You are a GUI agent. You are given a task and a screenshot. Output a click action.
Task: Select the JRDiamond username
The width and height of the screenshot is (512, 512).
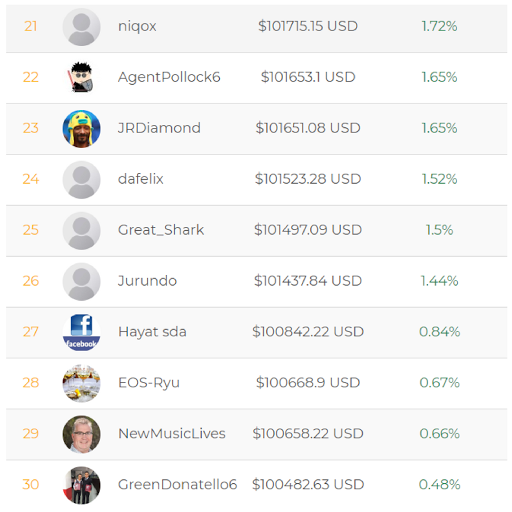pos(159,128)
